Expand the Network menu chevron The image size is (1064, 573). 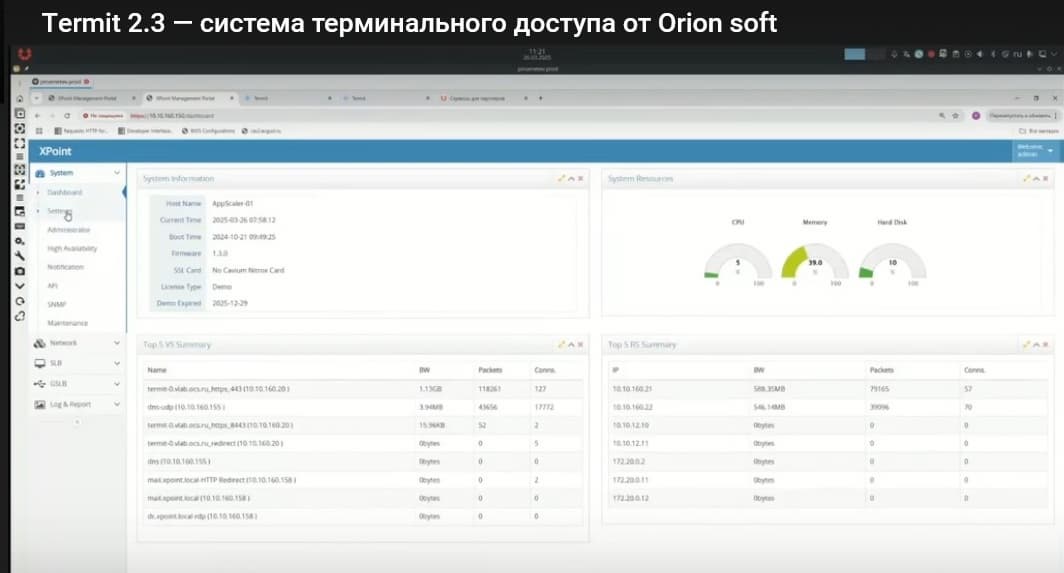coord(117,343)
